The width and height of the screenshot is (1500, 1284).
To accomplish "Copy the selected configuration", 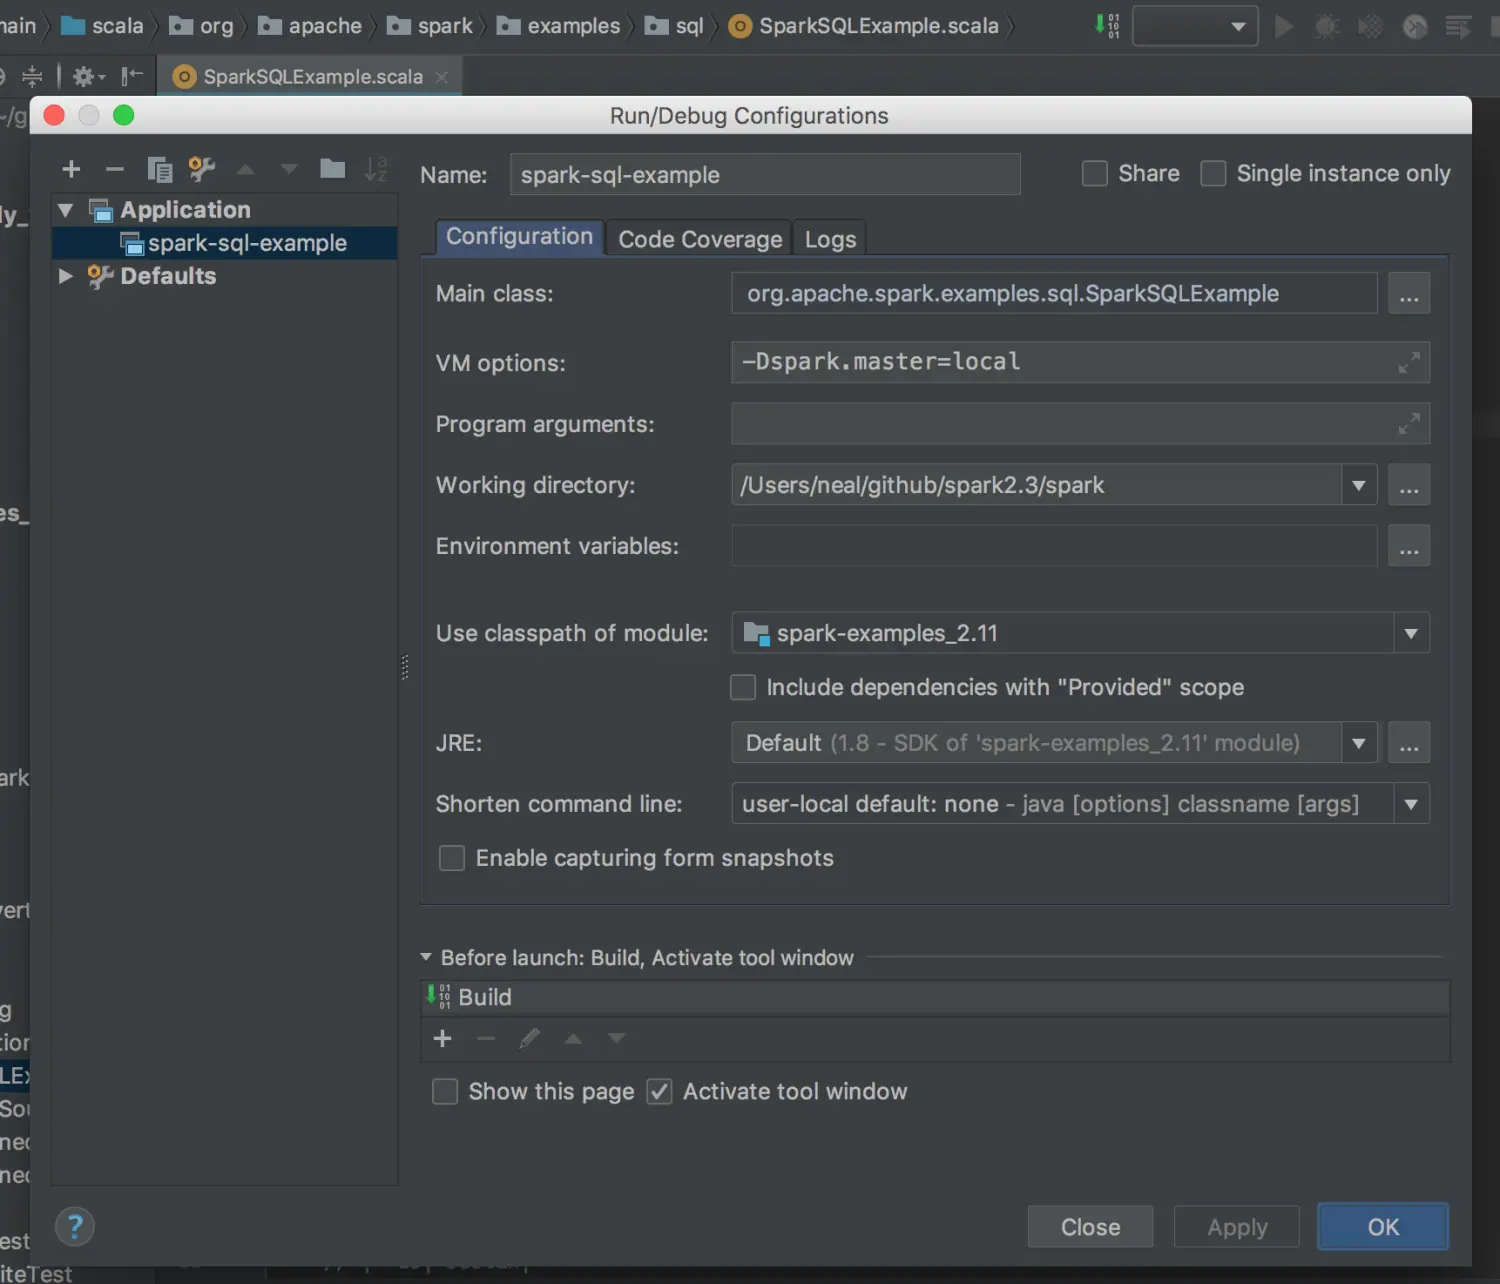I will point(159,169).
